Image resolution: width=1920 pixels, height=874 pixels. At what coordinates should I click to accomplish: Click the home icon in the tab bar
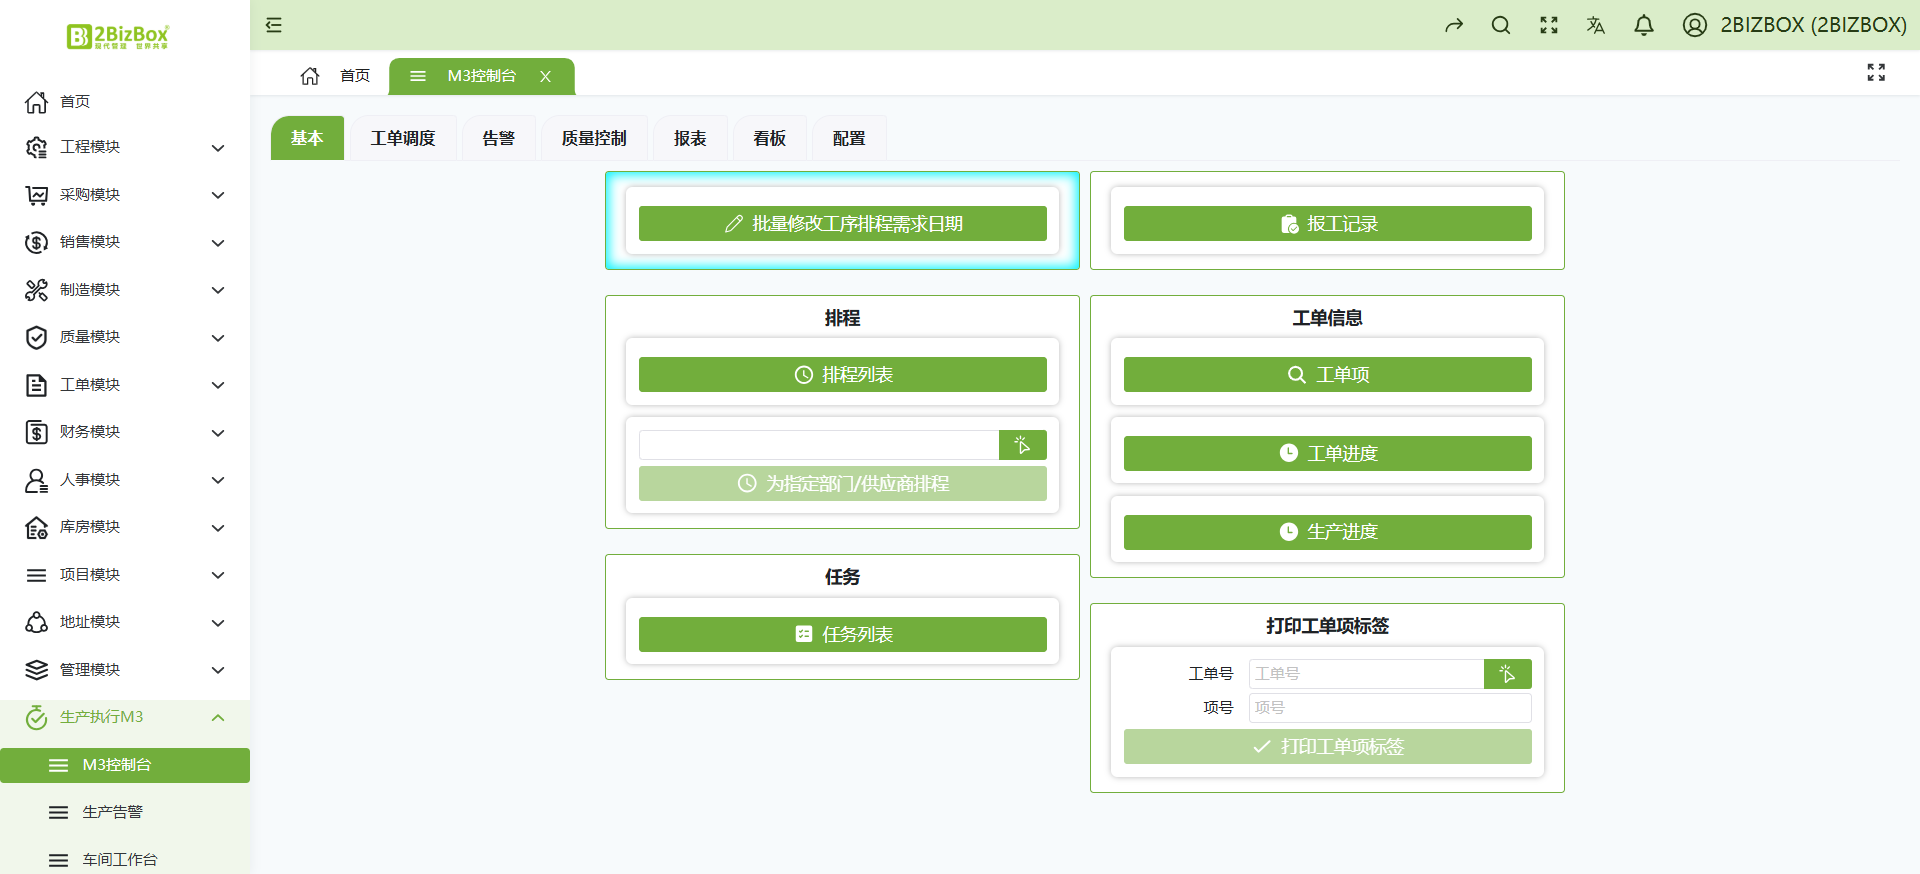coord(310,76)
